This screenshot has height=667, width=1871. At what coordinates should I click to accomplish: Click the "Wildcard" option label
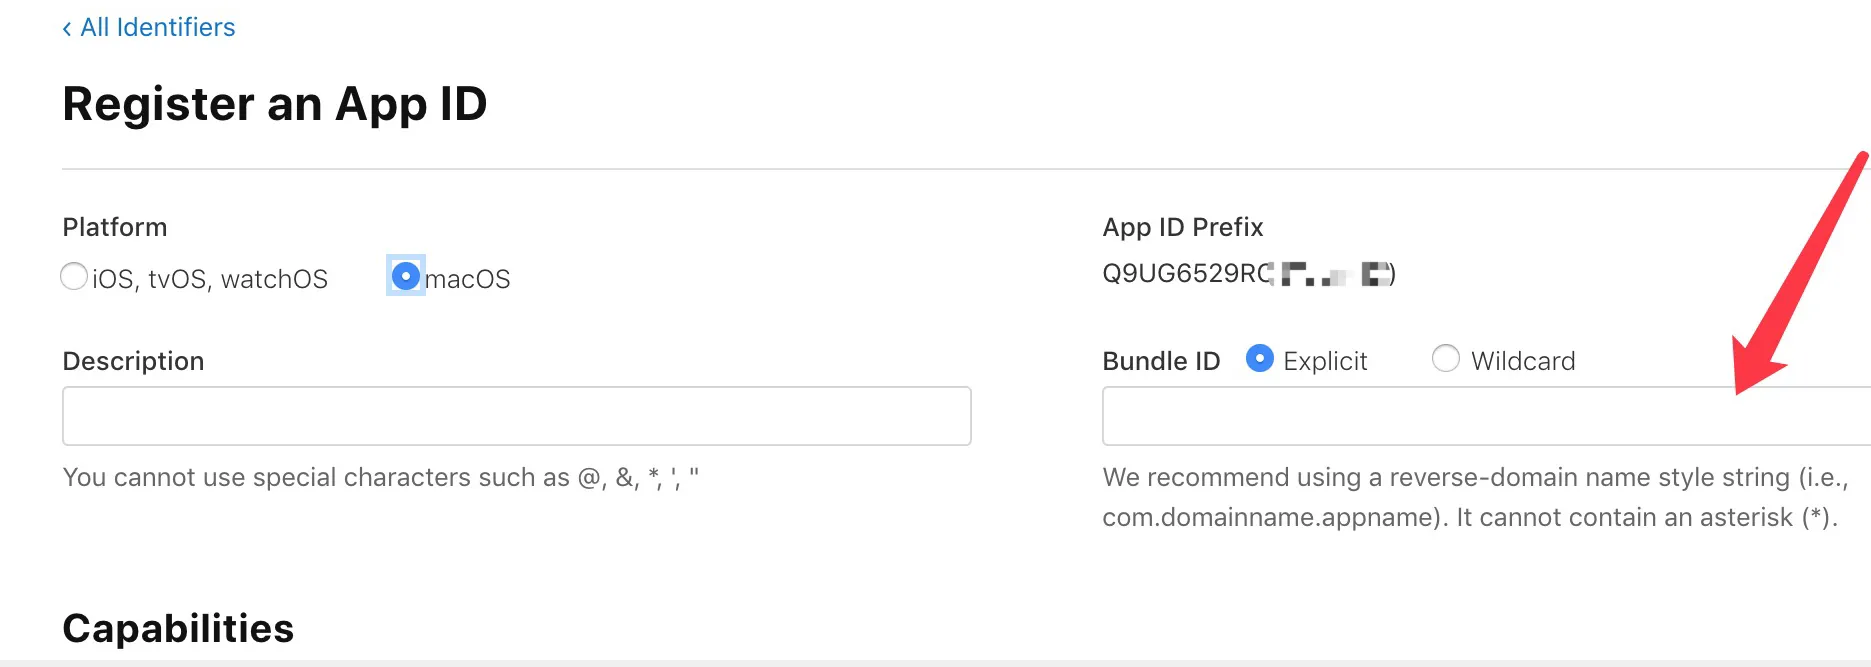[x=1523, y=361]
